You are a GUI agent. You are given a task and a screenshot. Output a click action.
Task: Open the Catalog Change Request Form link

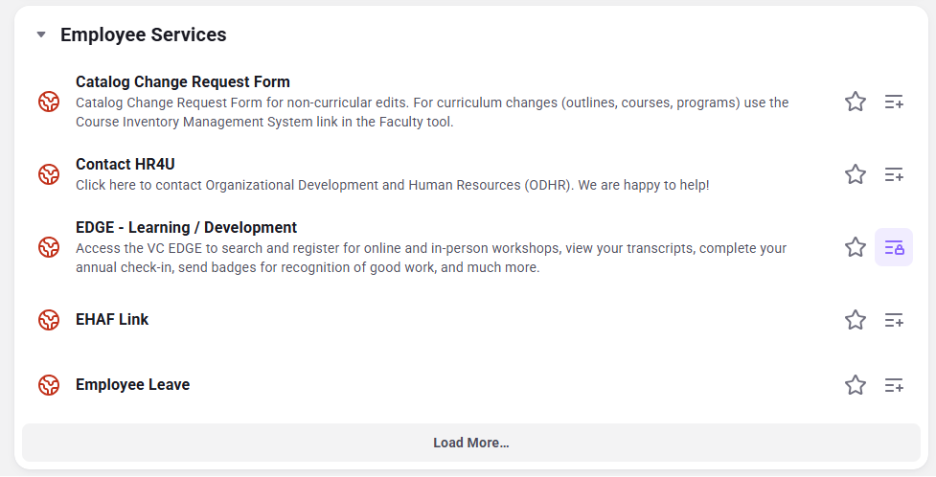click(183, 82)
